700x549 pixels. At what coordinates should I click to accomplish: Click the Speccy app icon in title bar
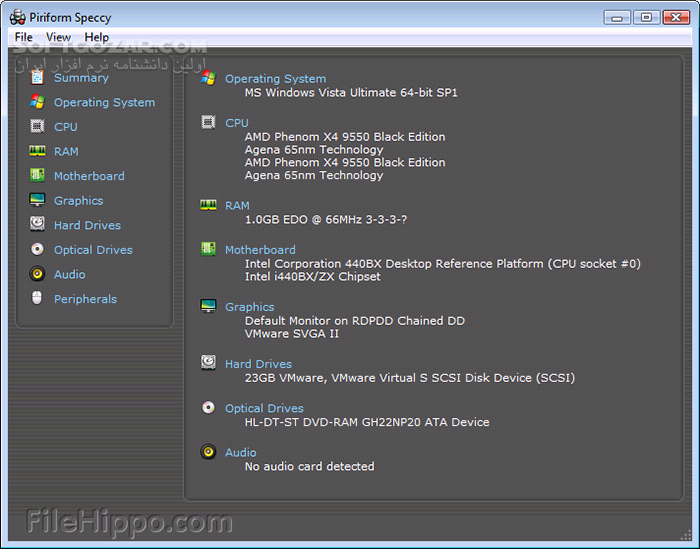tap(18, 17)
